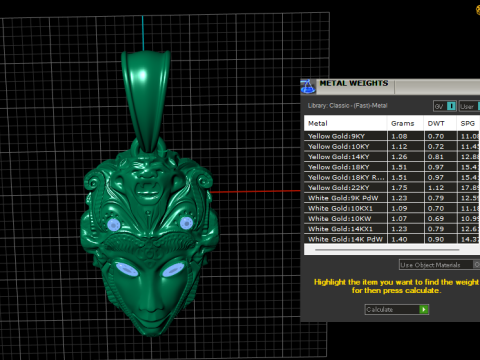Screen dimensions: 480x360
Task: Click the yellow highlight instruction text
Action: (397, 286)
